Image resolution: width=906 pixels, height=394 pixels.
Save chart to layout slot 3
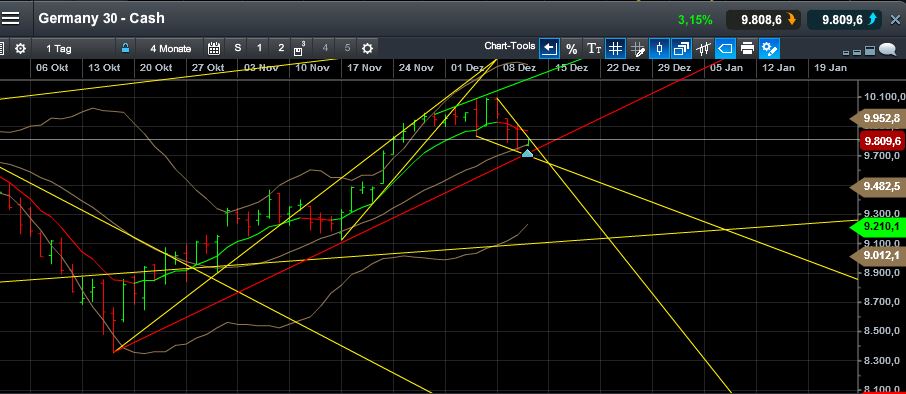click(299, 48)
